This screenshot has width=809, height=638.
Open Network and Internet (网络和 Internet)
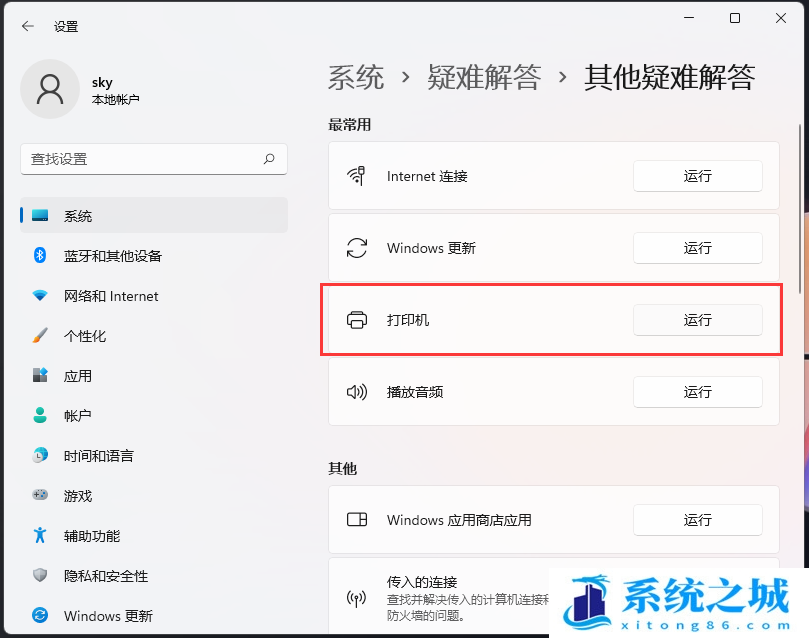pos(110,296)
